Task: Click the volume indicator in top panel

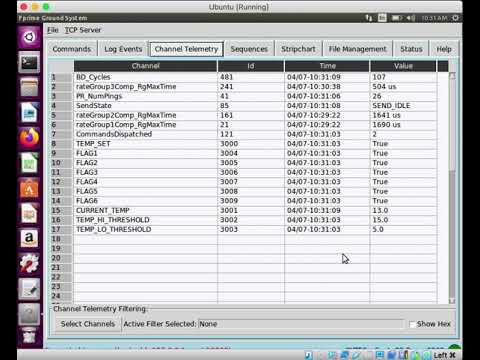Action: (x=410, y=18)
